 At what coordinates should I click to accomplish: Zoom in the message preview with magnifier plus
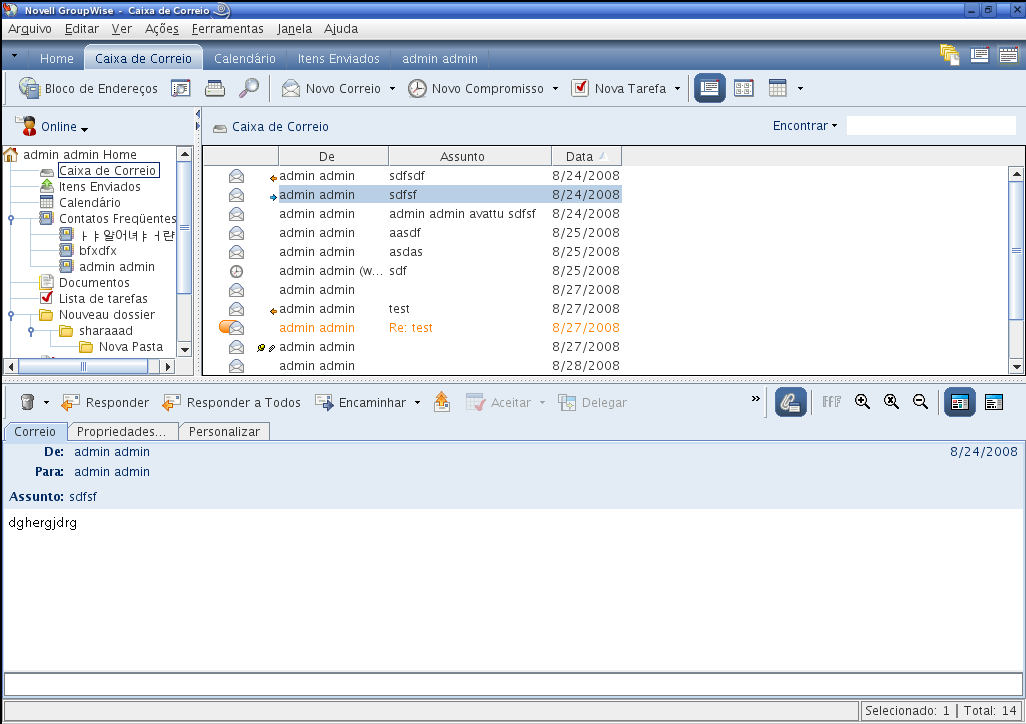pyautogui.click(x=862, y=401)
